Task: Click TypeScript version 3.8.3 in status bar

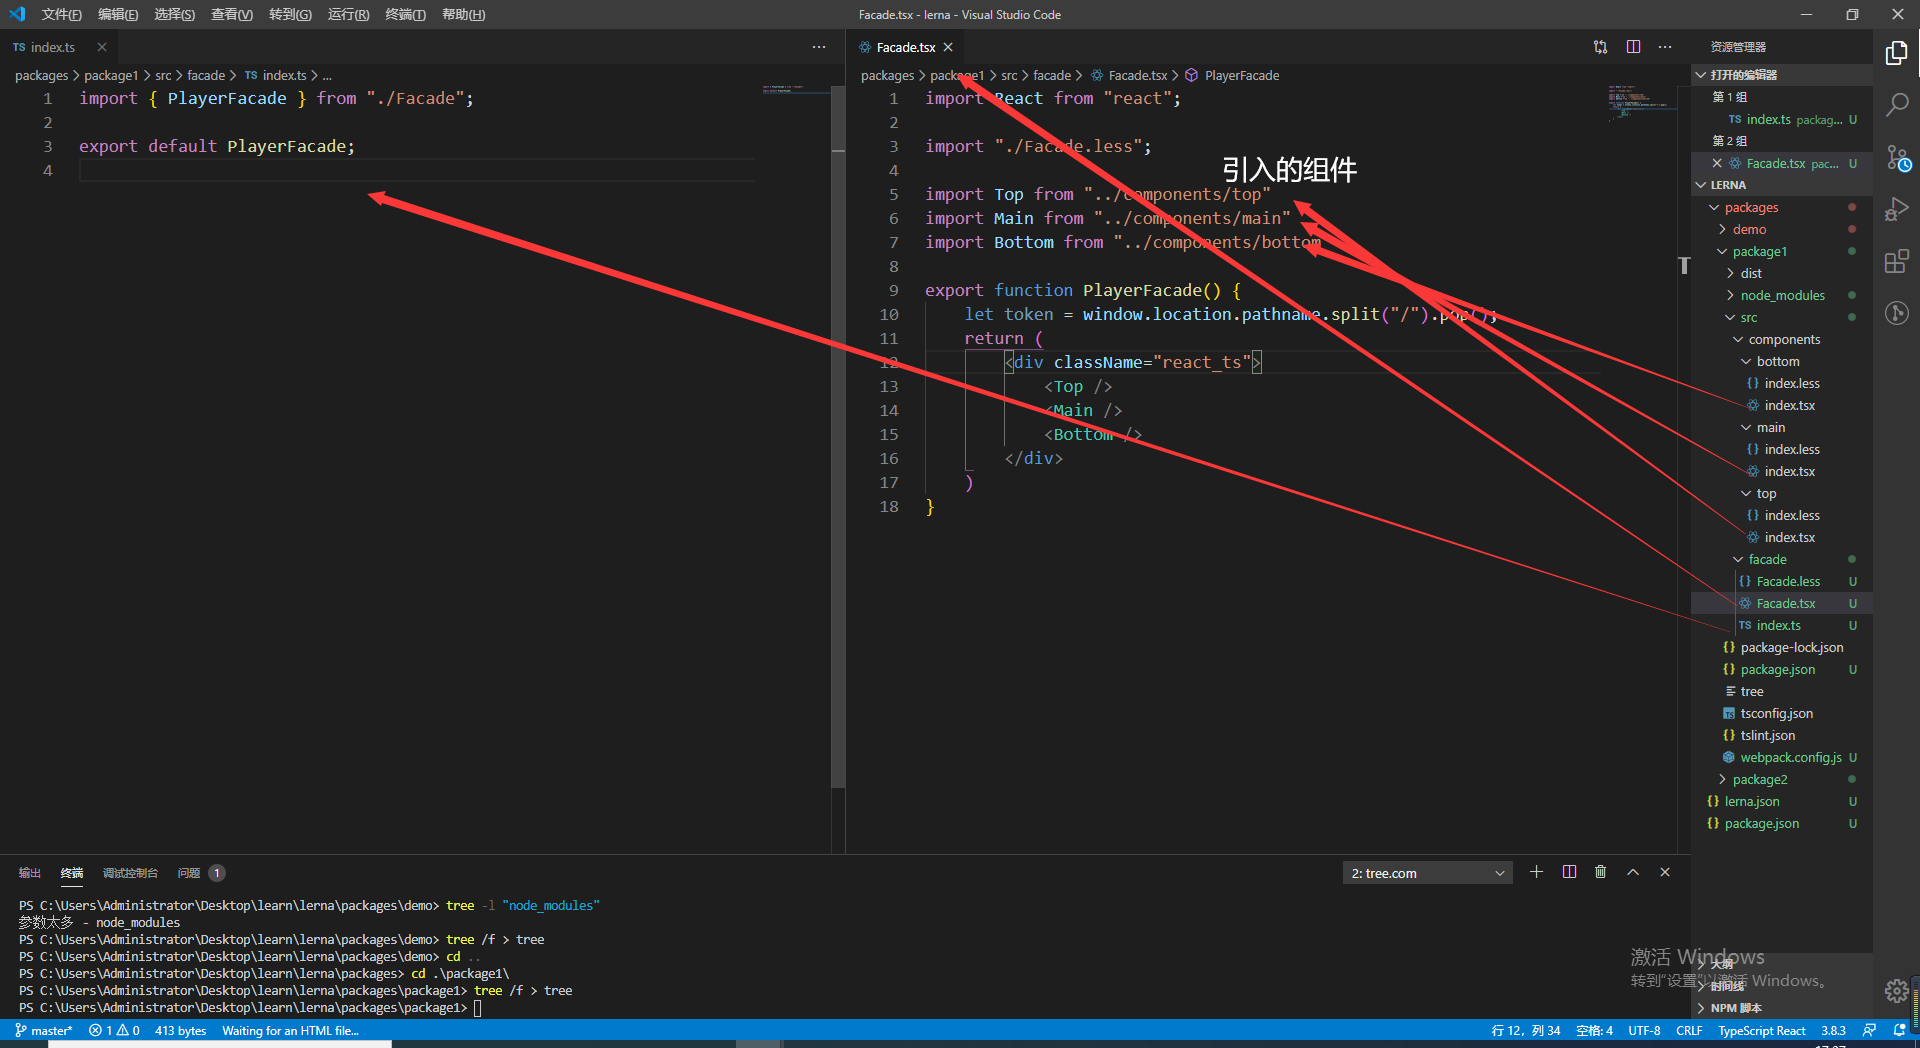Action: click(1833, 1030)
